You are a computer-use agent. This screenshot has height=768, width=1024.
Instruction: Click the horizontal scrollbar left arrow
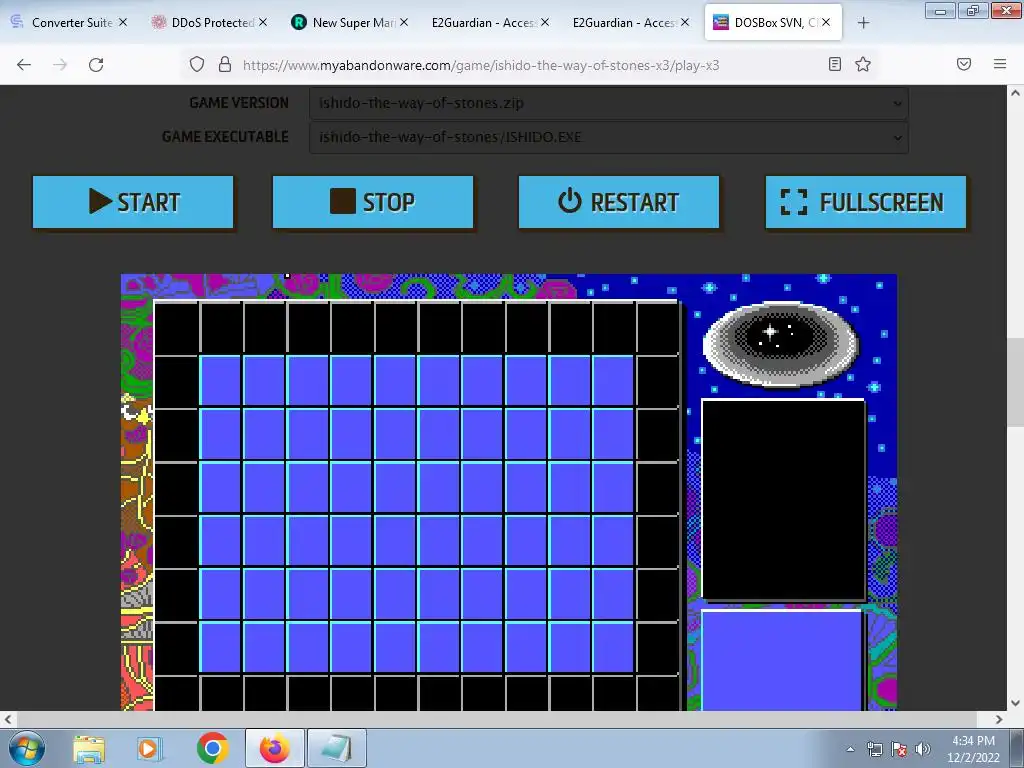(7, 719)
